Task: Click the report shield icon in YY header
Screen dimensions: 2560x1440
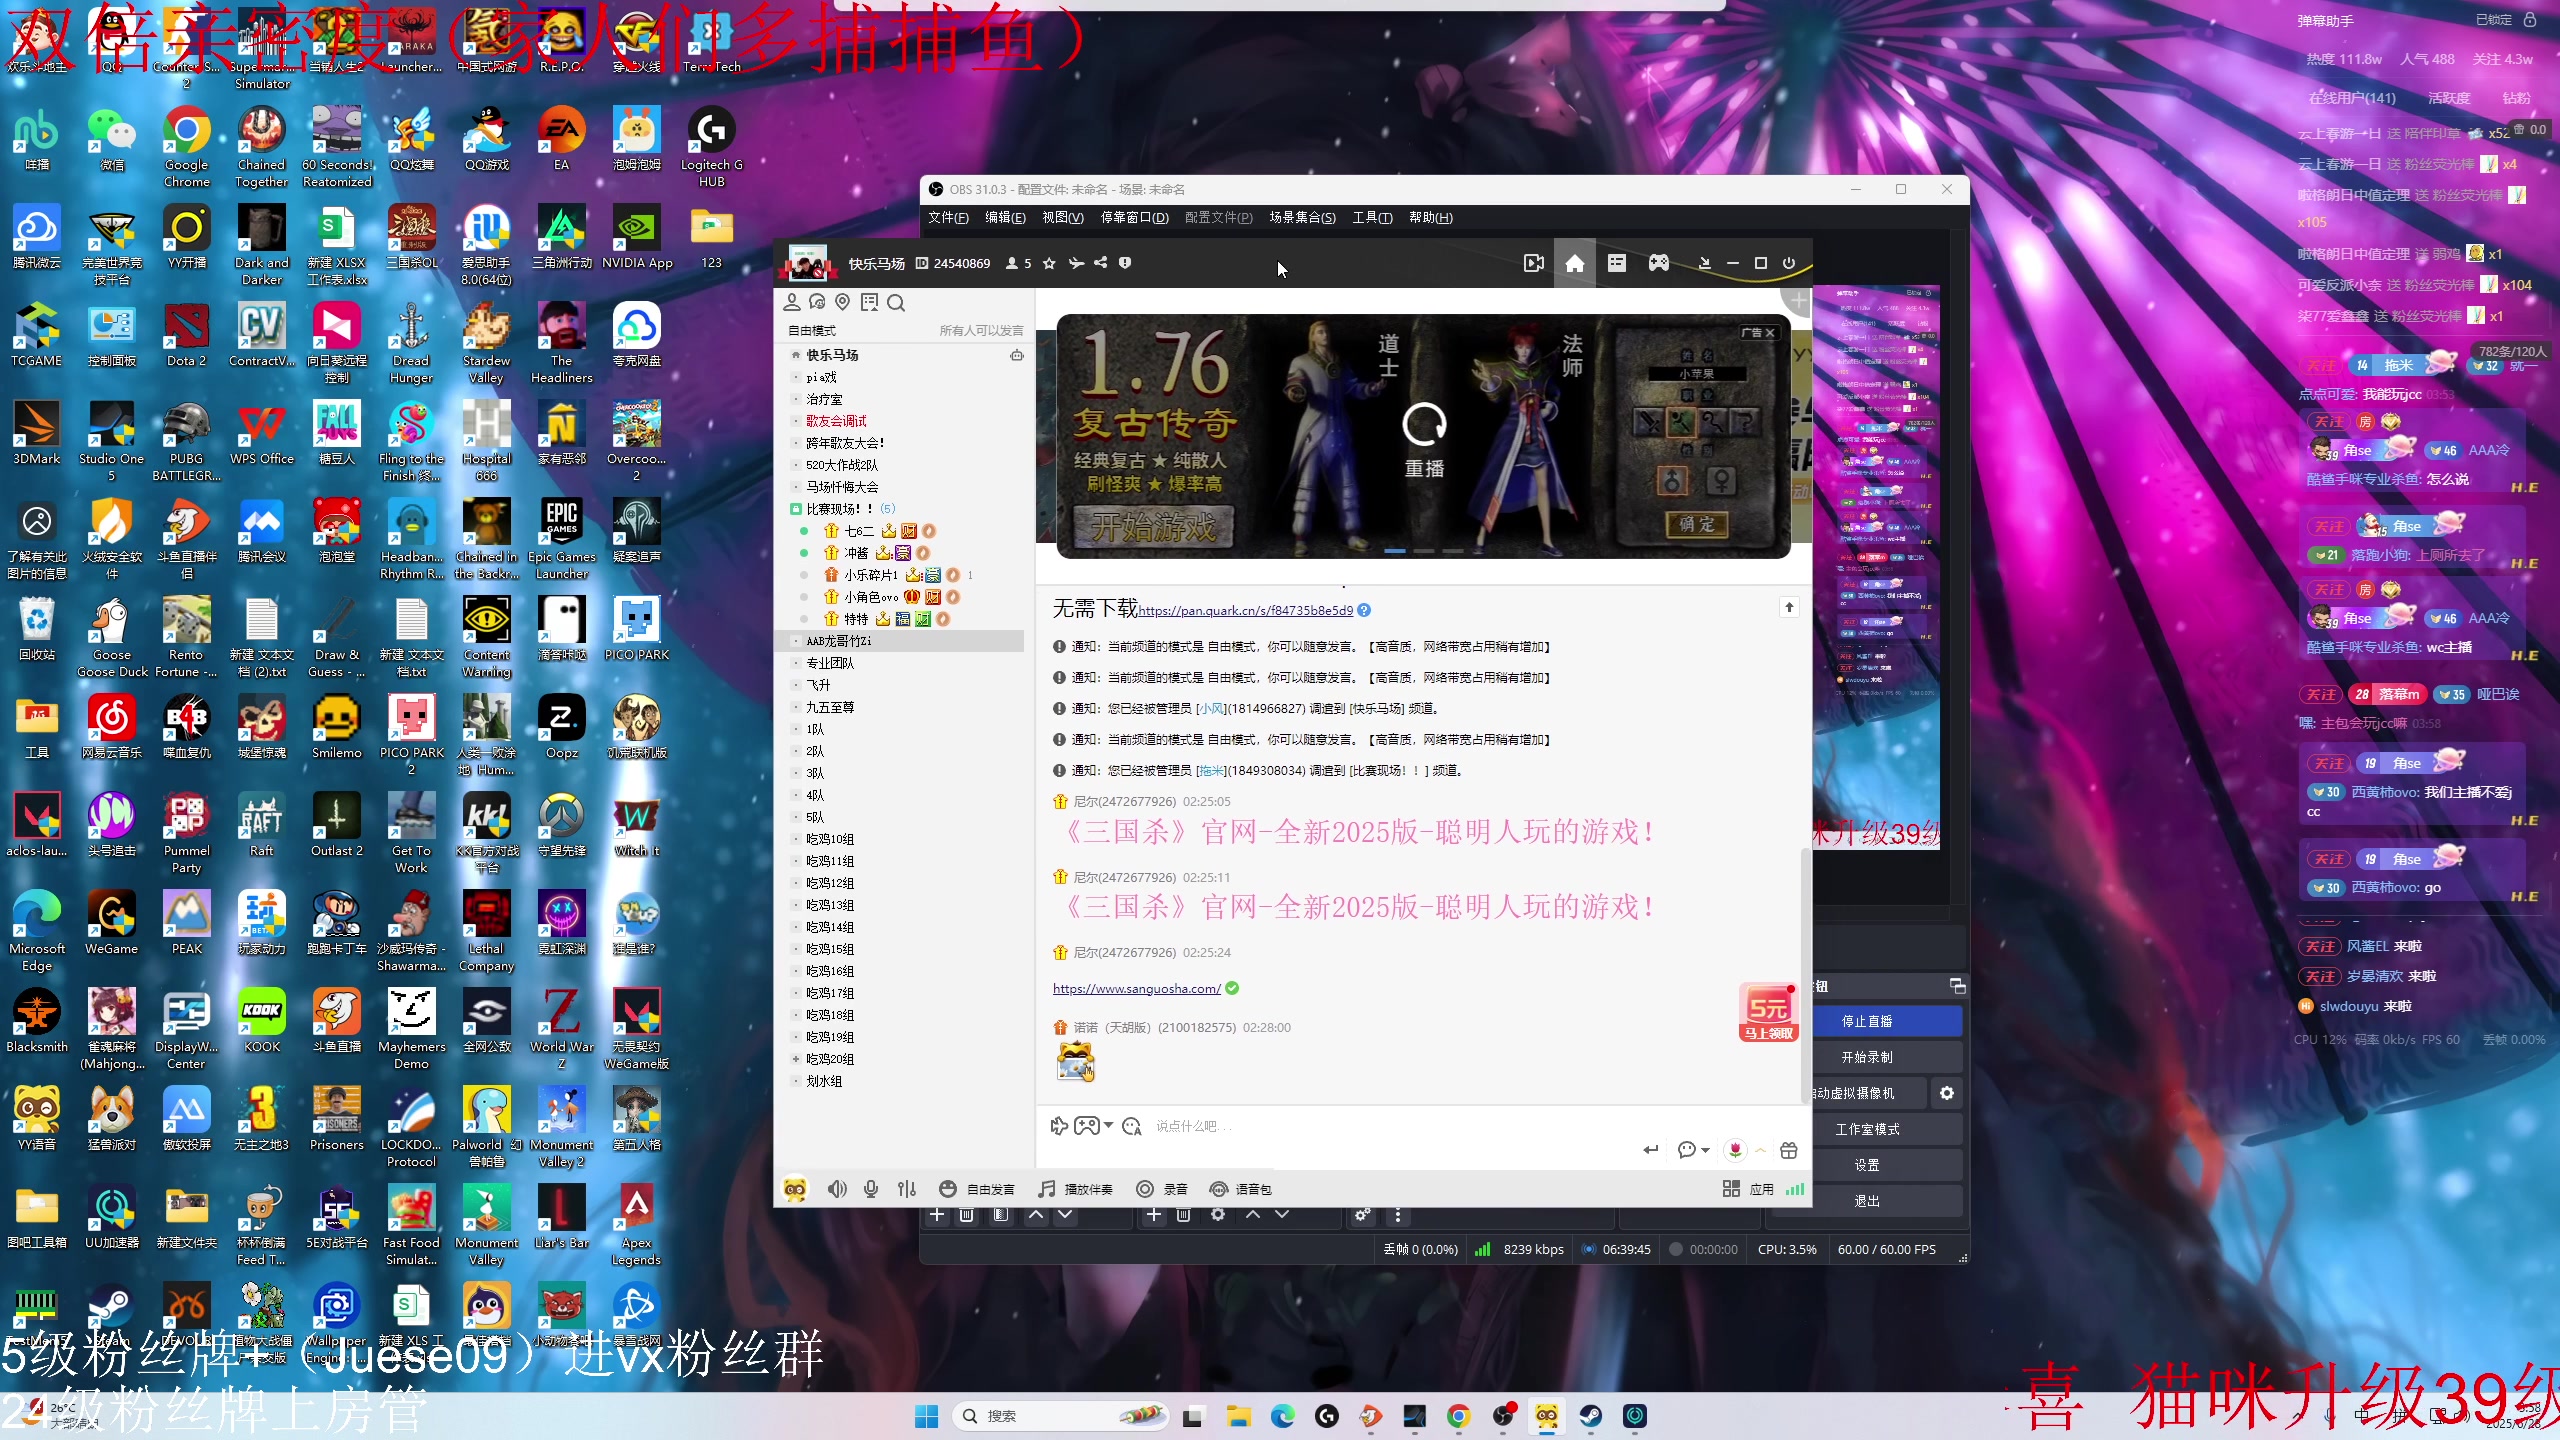Action: [1125, 263]
